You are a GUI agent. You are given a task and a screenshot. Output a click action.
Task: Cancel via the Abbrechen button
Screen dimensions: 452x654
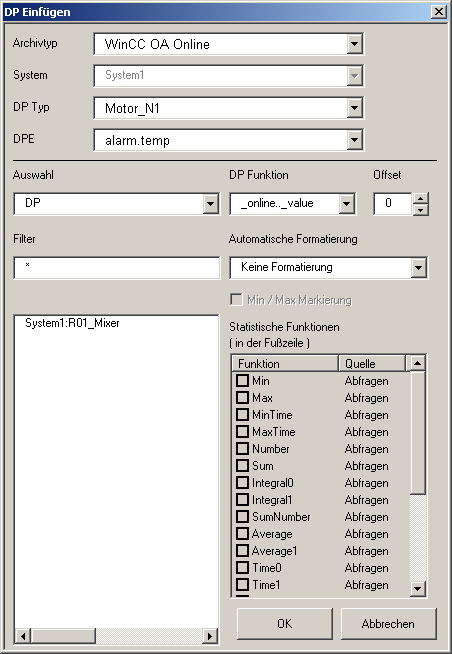388,624
